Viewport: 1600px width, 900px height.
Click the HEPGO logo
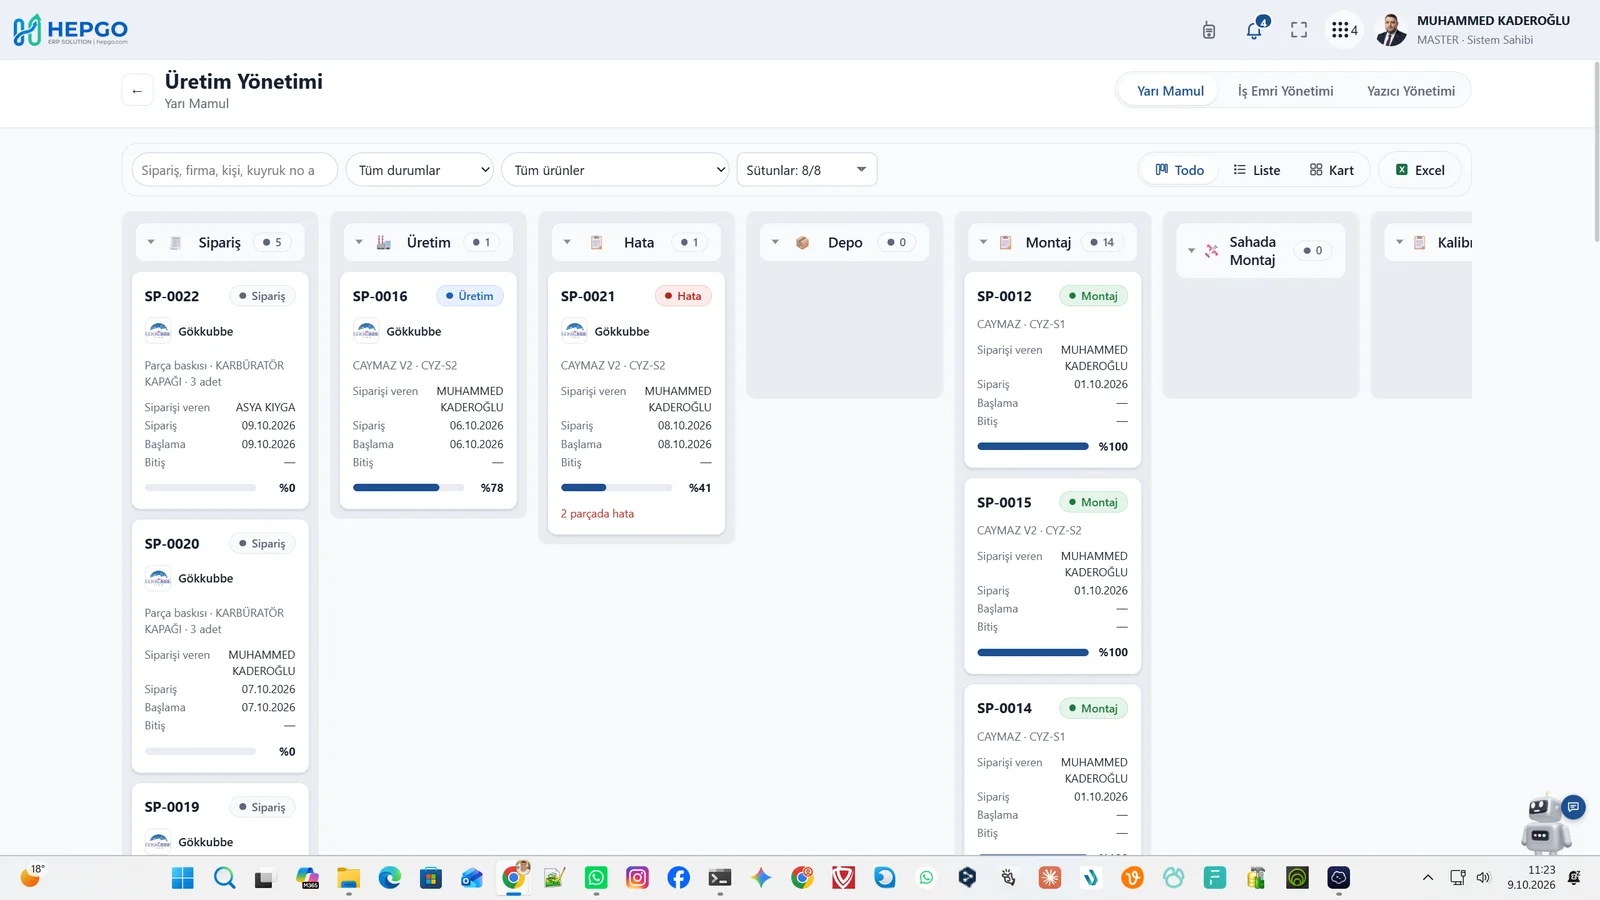point(70,30)
